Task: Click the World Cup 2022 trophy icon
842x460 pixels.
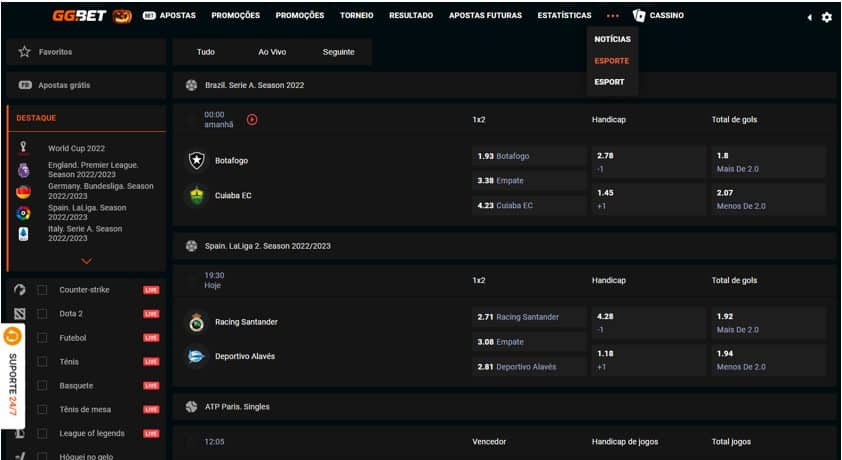Action: point(23,147)
